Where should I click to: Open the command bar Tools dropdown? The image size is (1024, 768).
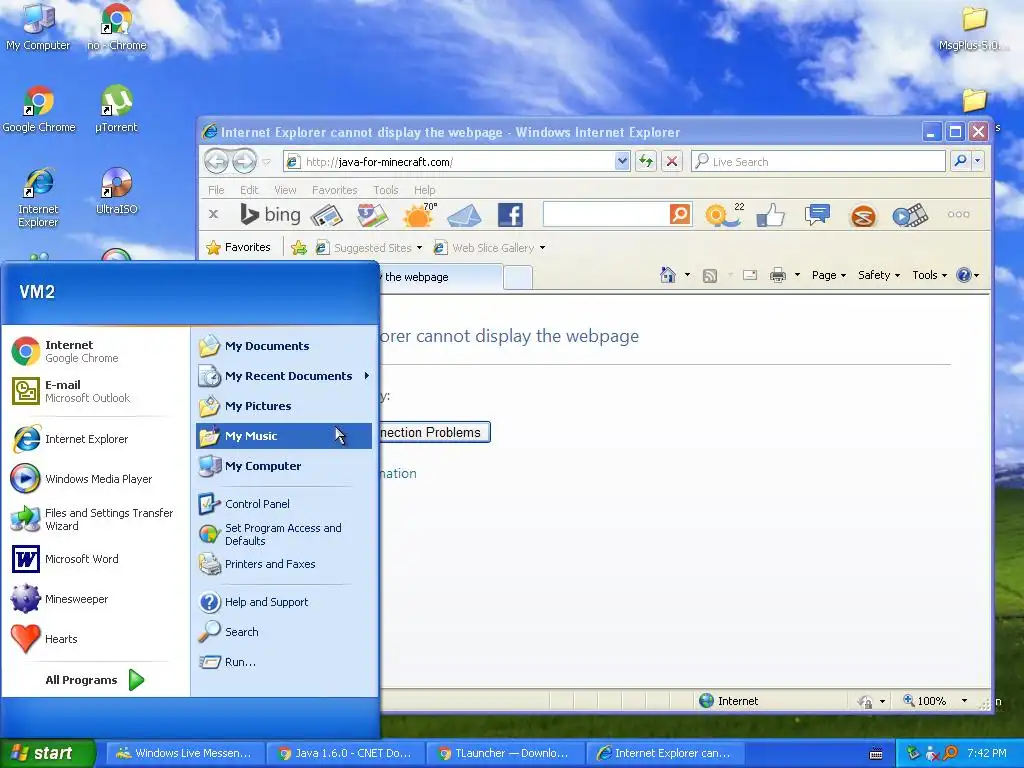pos(929,275)
